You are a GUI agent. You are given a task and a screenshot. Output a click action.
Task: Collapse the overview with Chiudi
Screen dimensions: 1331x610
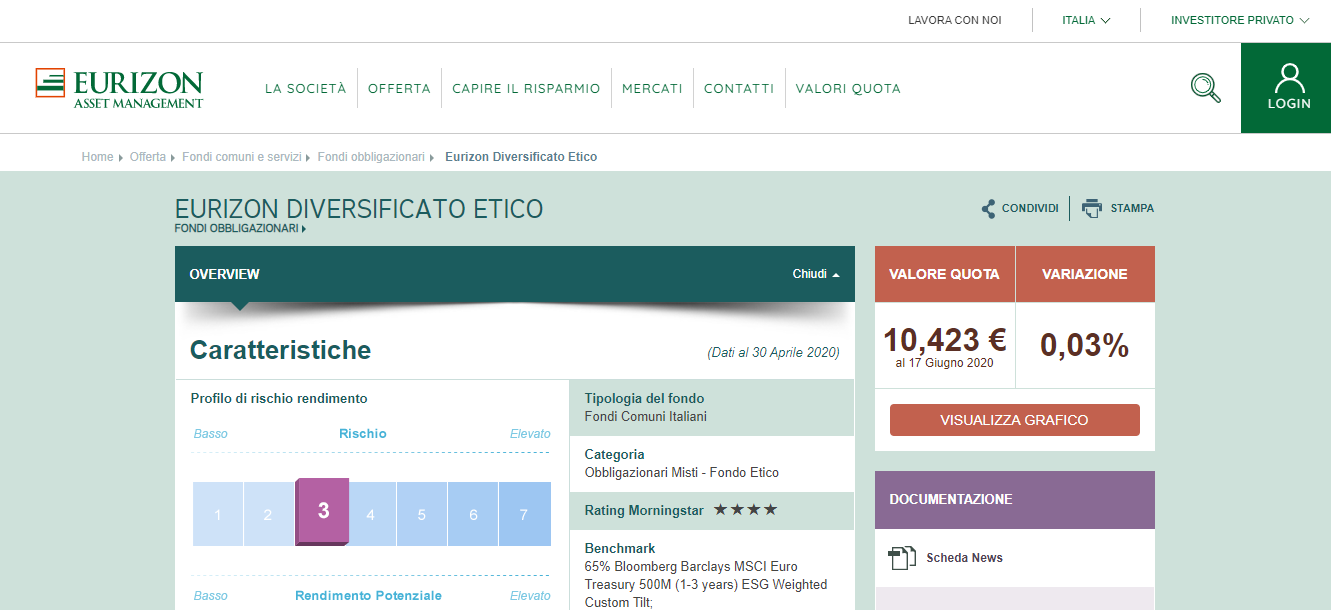tap(815, 274)
